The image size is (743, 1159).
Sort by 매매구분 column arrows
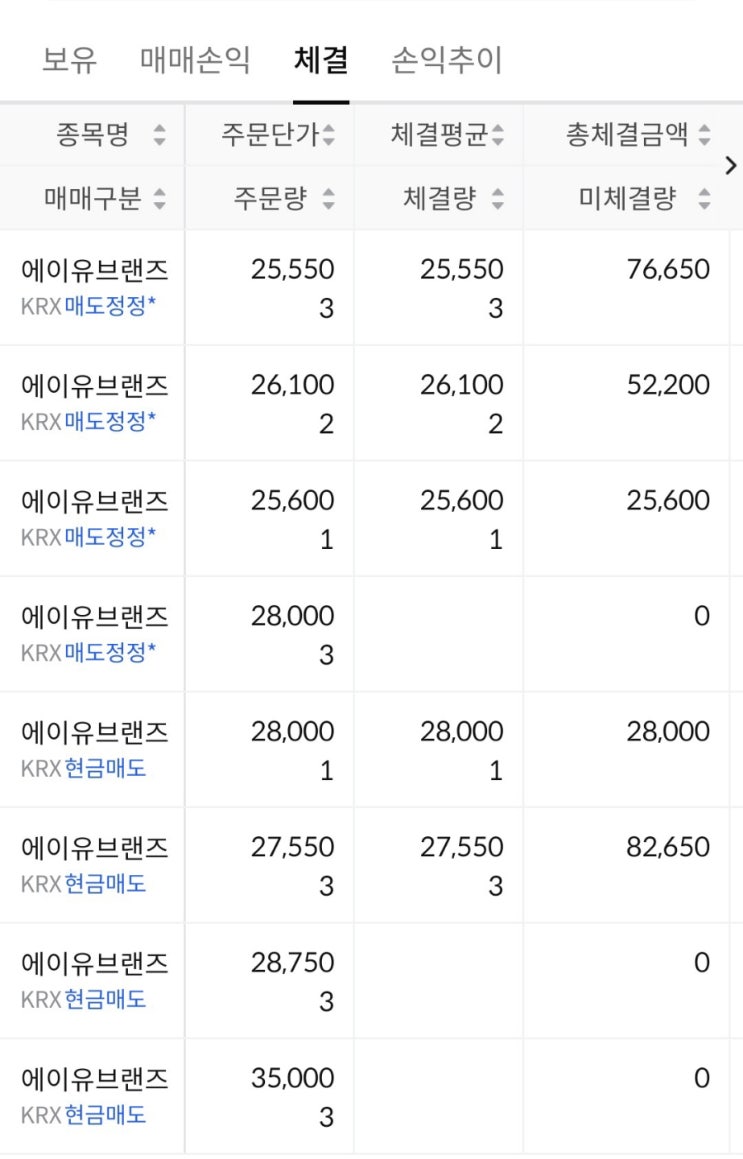click(x=160, y=199)
